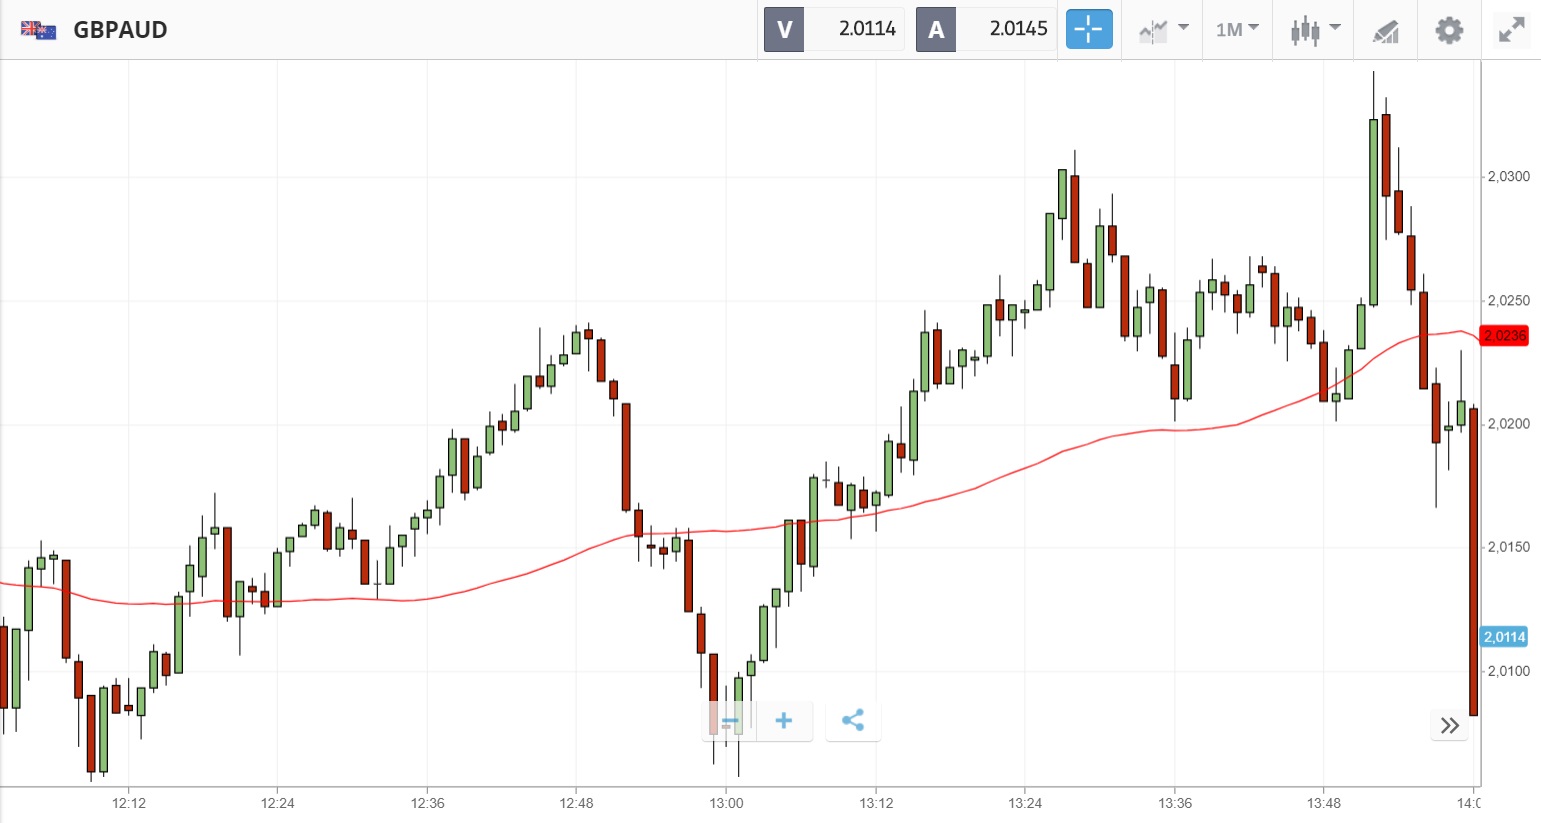Zoom out with the minus button
This screenshot has width=1541, height=823.
pyautogui.click(x=730, y=721)
